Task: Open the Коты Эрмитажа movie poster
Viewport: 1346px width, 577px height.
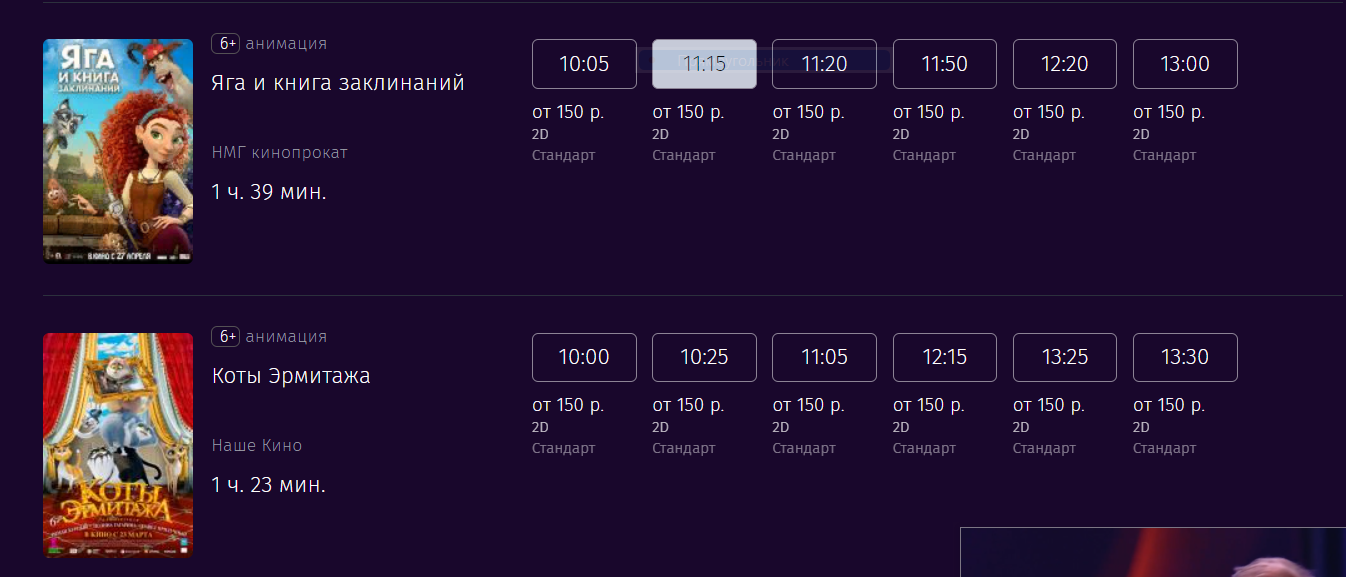Action: pos(118,445)
